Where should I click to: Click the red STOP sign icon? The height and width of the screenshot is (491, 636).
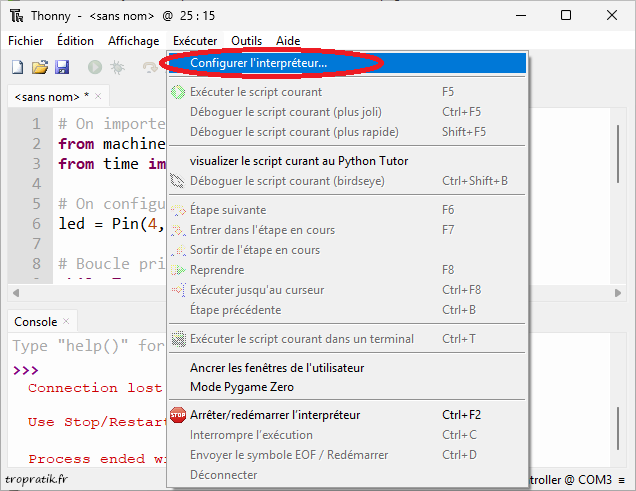click(178, 415)
